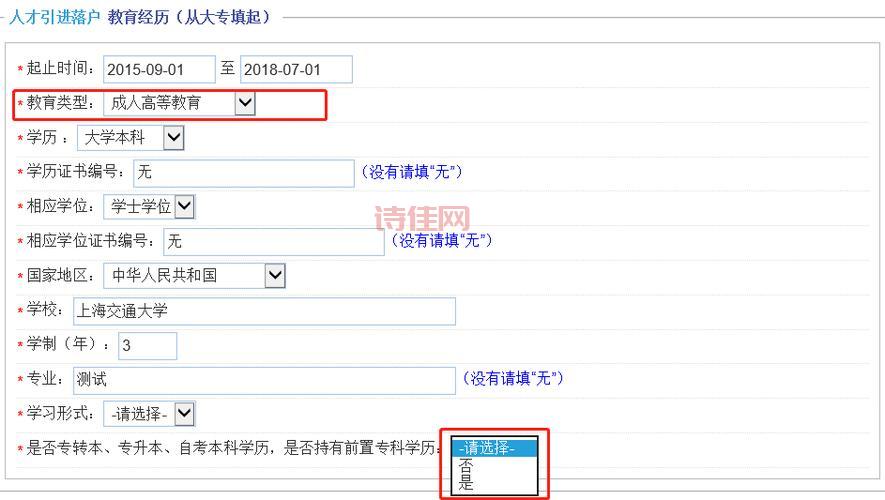This screenshot has height=500, width=885.
Task: Click the start date field 2015-09-01
Action: (159, 69)
